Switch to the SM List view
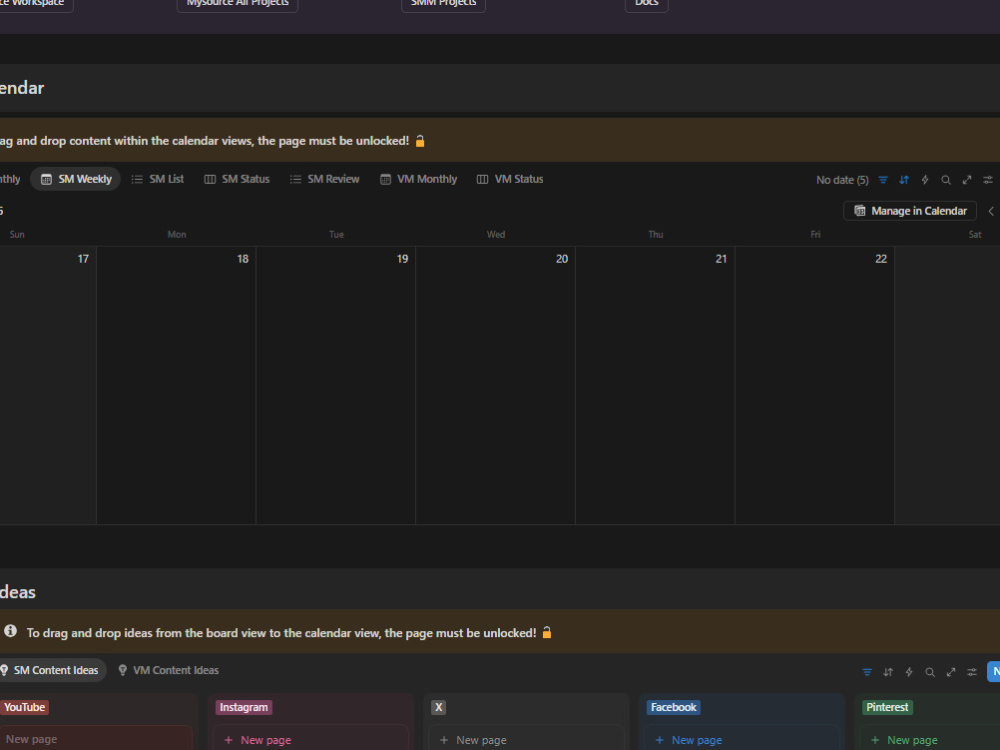The width and height of the screenshot is (1000, 750). point(158,179)
